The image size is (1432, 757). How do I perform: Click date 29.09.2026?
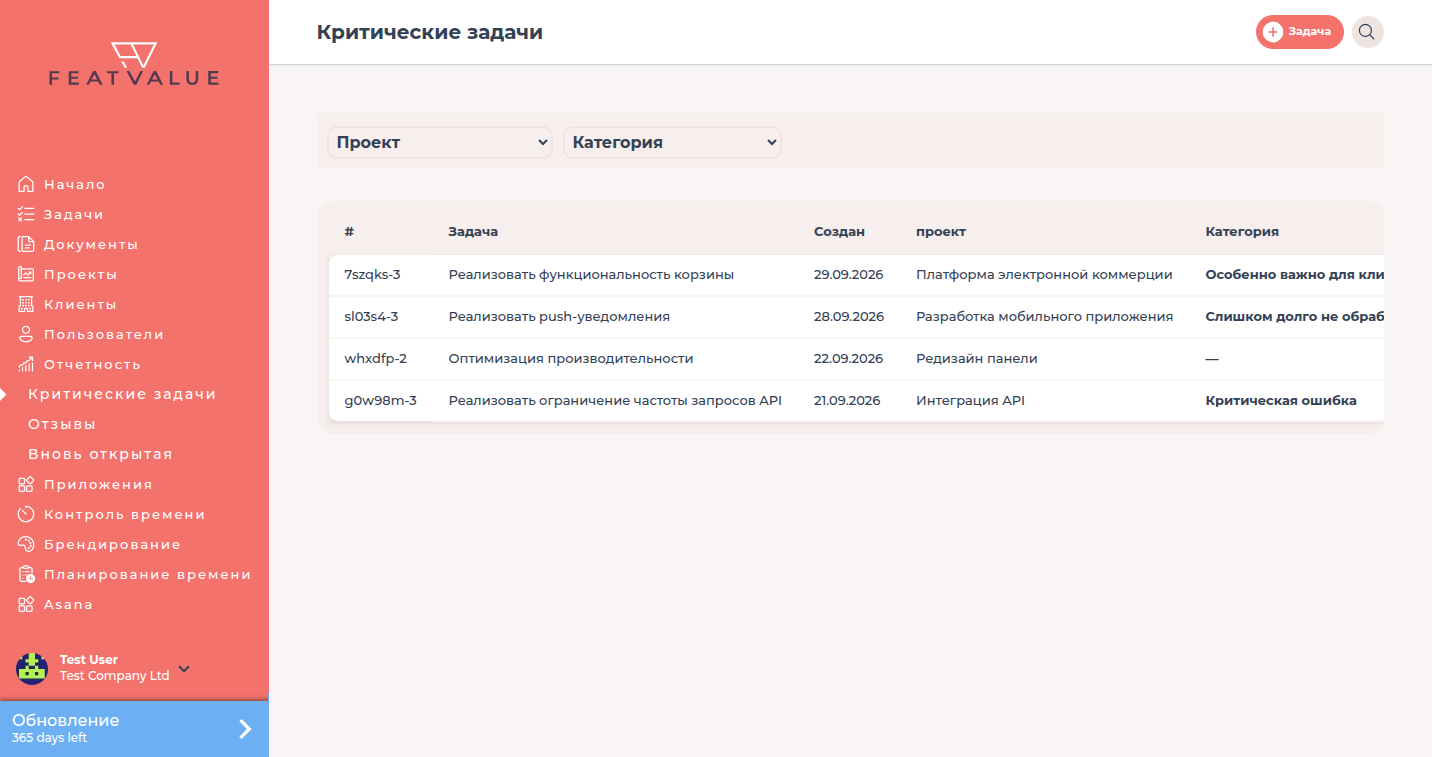(849, 274)
